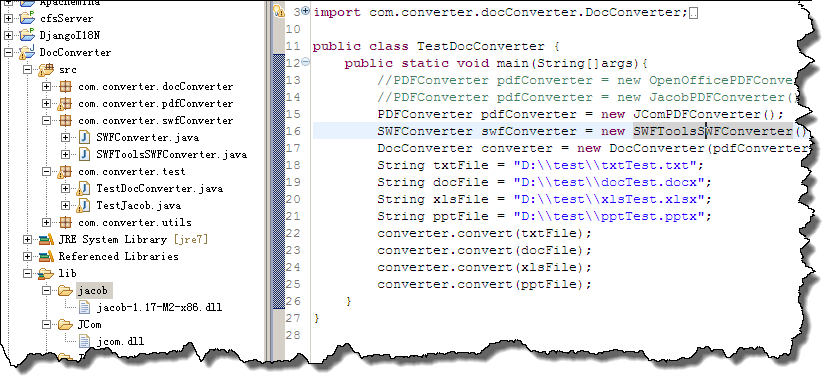Expand the com.converter.docConverter package
839x387 pixels.
pyautogui.click(x=47, y=87)
